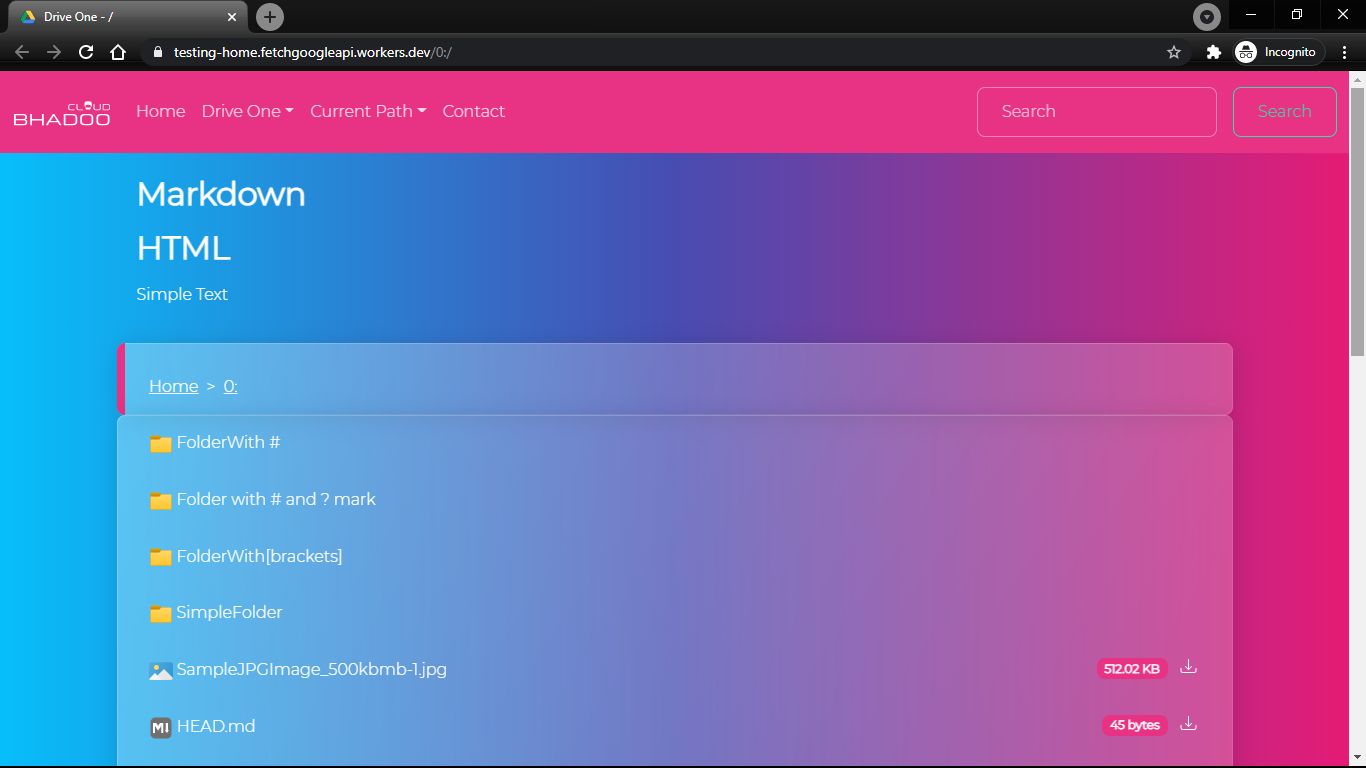
Task: Open the Contact menu item
Action: coord(474,111)
